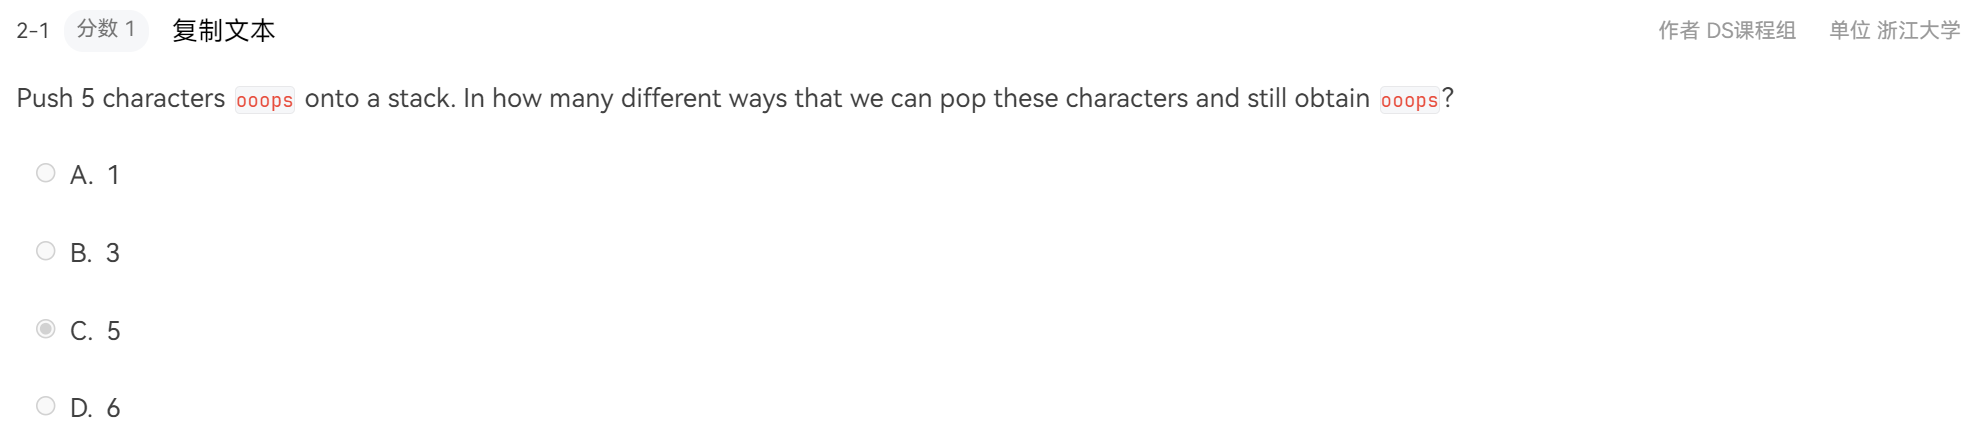The image size is (1967, 435).
Task: Click the second "ooops" code snippet near the question mark
Action: click(x=1409, y=100)
